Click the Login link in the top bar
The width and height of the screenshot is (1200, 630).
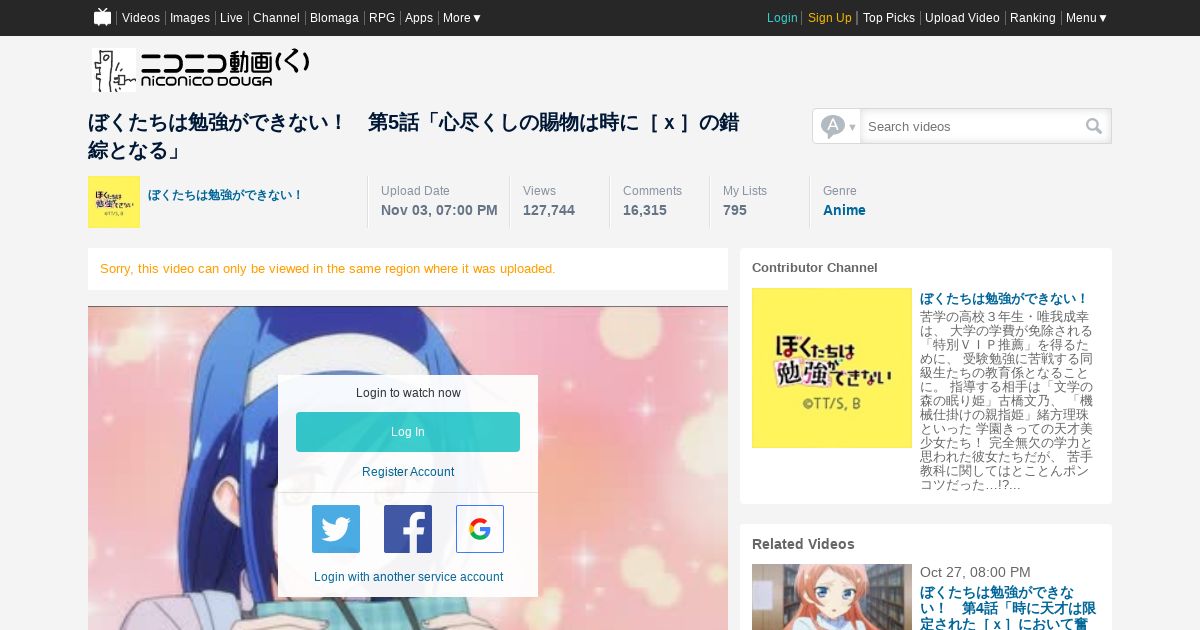pyautogui.click(x=782, y=18)
